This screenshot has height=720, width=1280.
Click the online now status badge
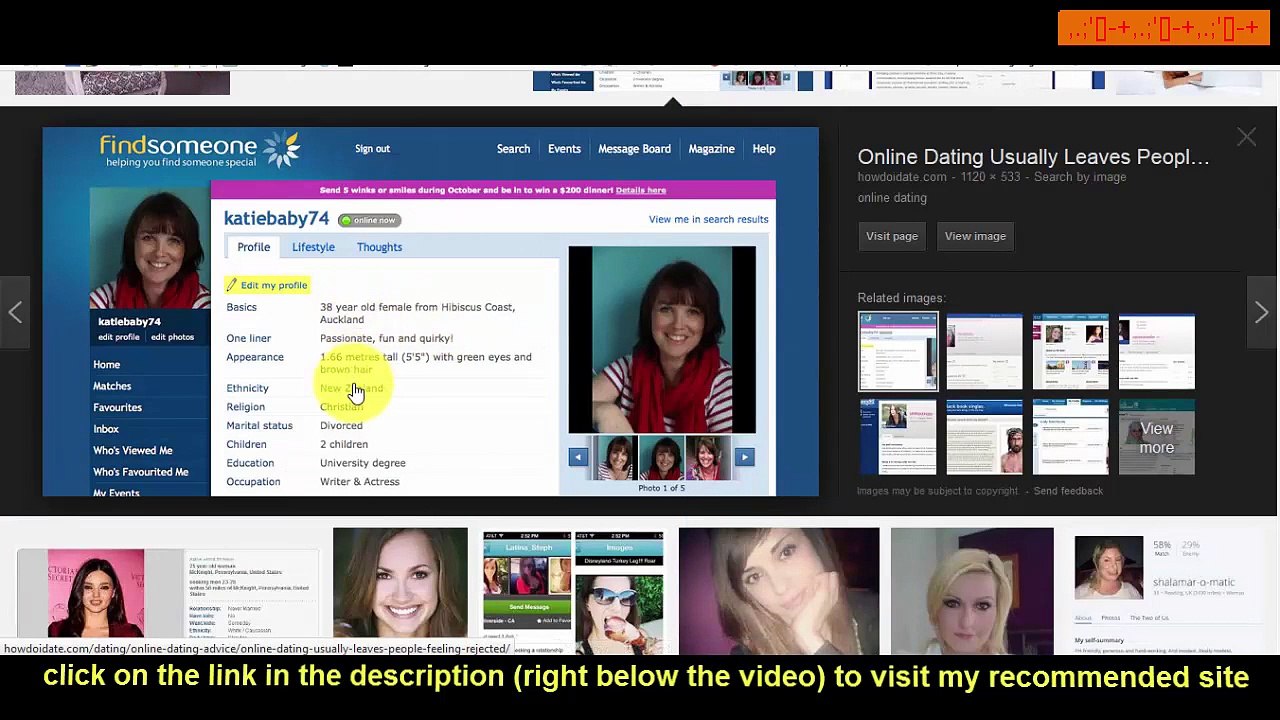(369, 220)
